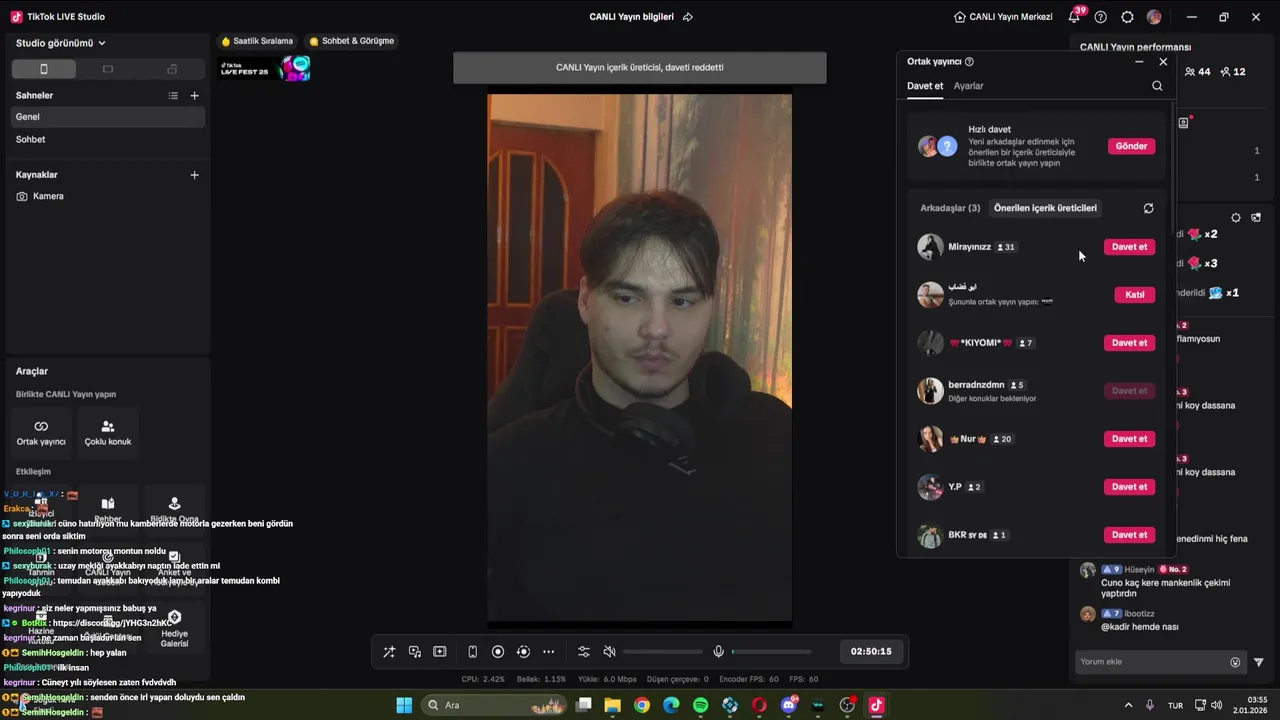This screenshot has width=1280, height=720.
Task: Open Spotify from the taskbar
Action: [701, 705]
